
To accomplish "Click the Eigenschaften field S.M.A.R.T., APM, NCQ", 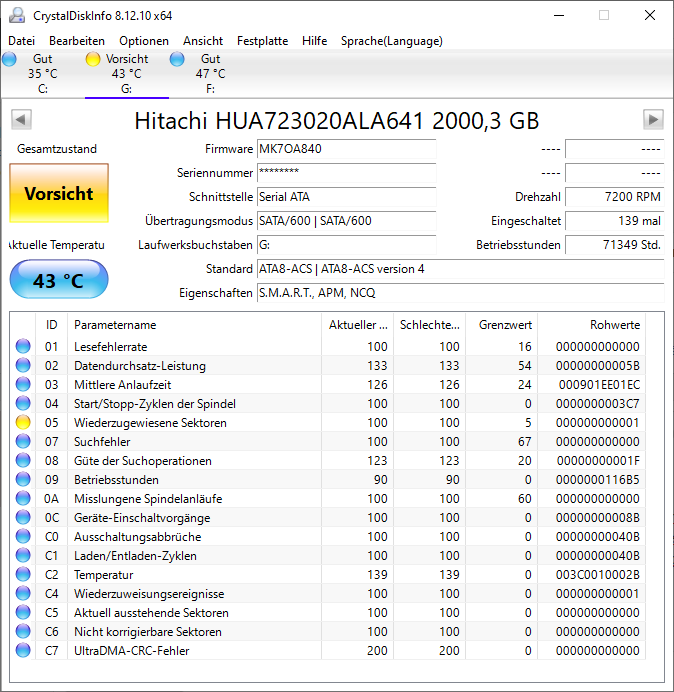I will (x=460, y=293).
